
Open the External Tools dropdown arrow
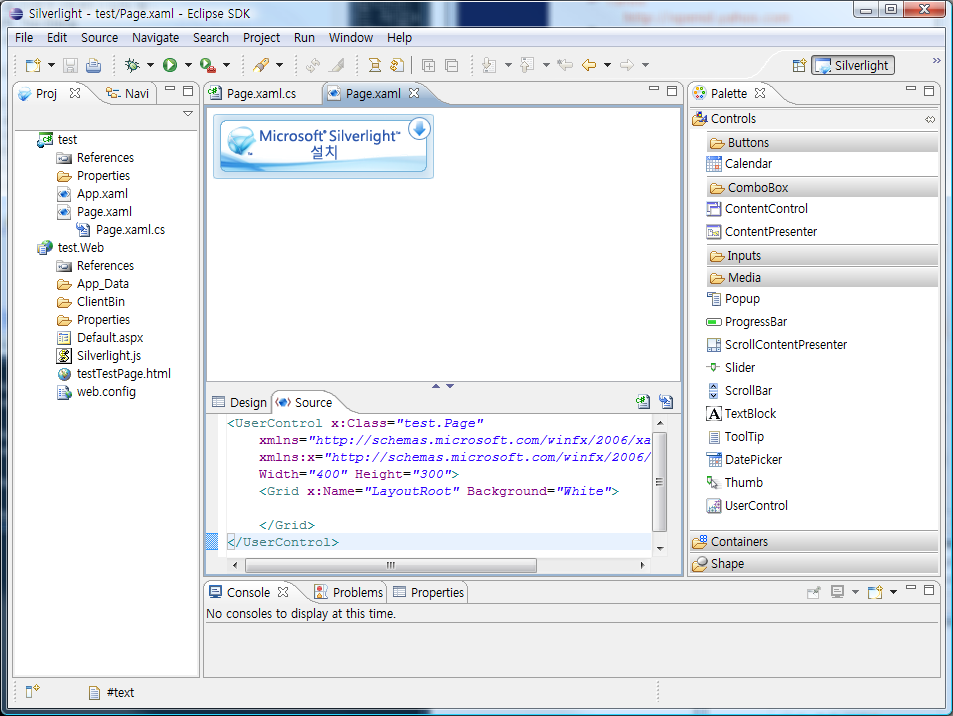(226, 65)
